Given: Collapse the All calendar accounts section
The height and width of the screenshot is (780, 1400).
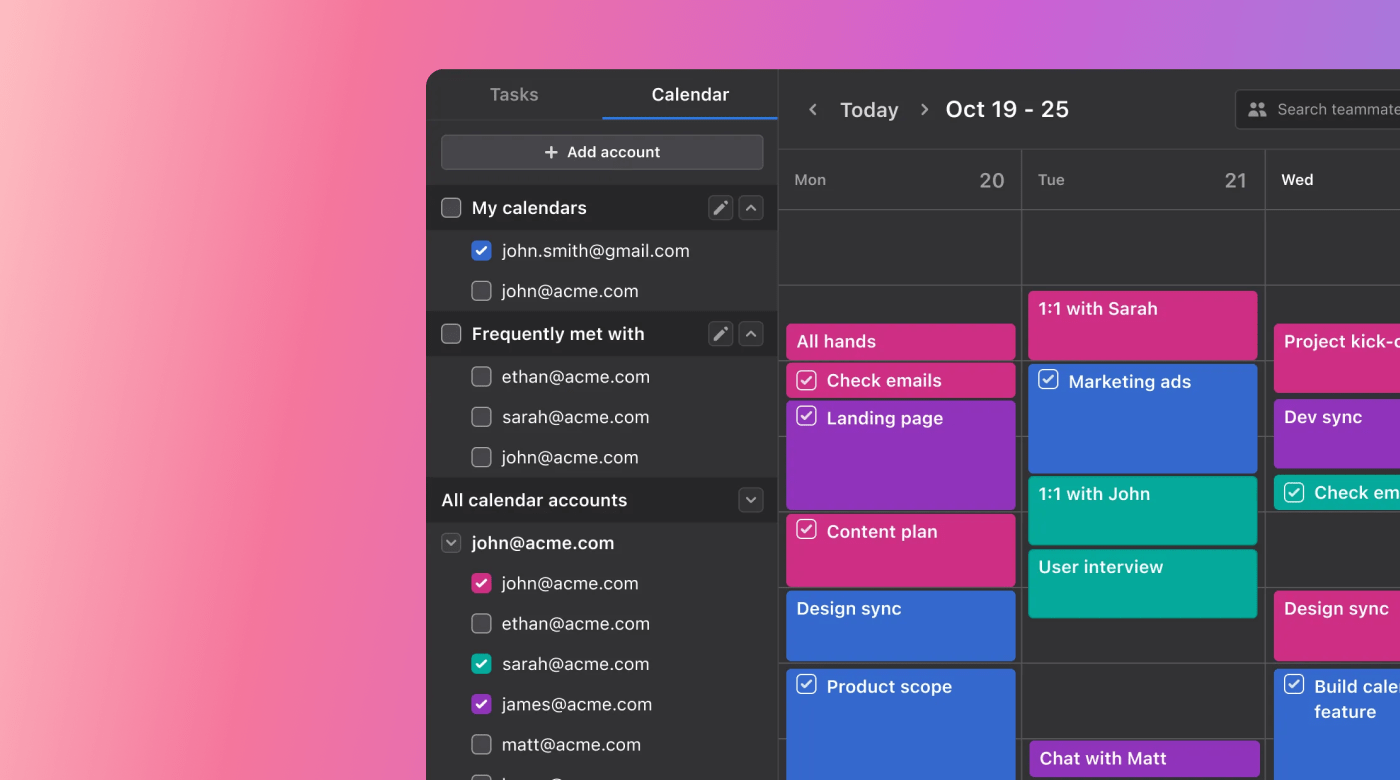Looking at the screenshot, I should tap(751, 500).
